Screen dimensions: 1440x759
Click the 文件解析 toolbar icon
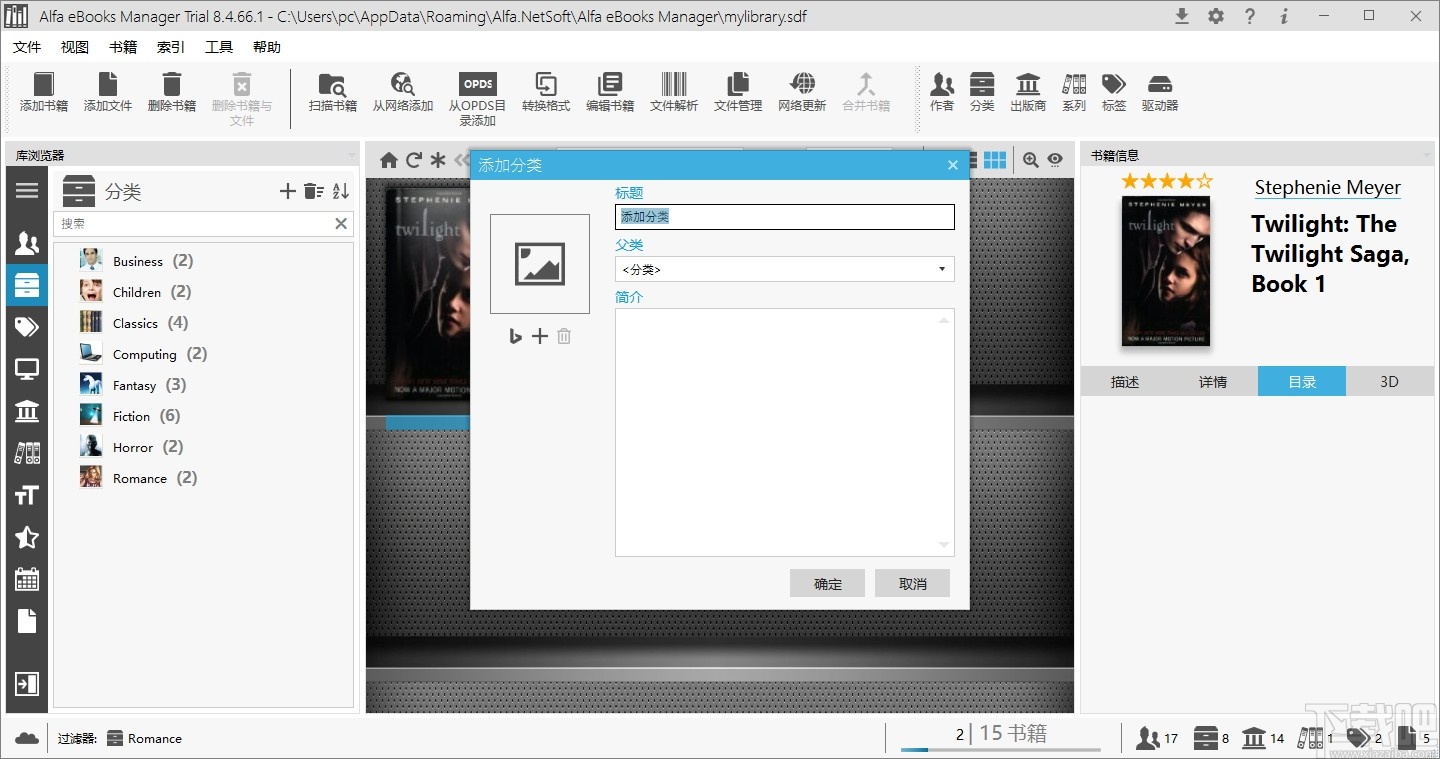(673, 95)
